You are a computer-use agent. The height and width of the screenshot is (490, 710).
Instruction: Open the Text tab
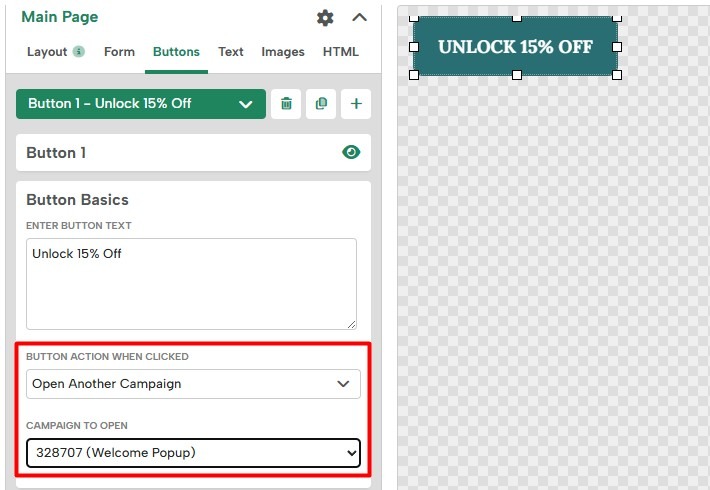point(230,52)
